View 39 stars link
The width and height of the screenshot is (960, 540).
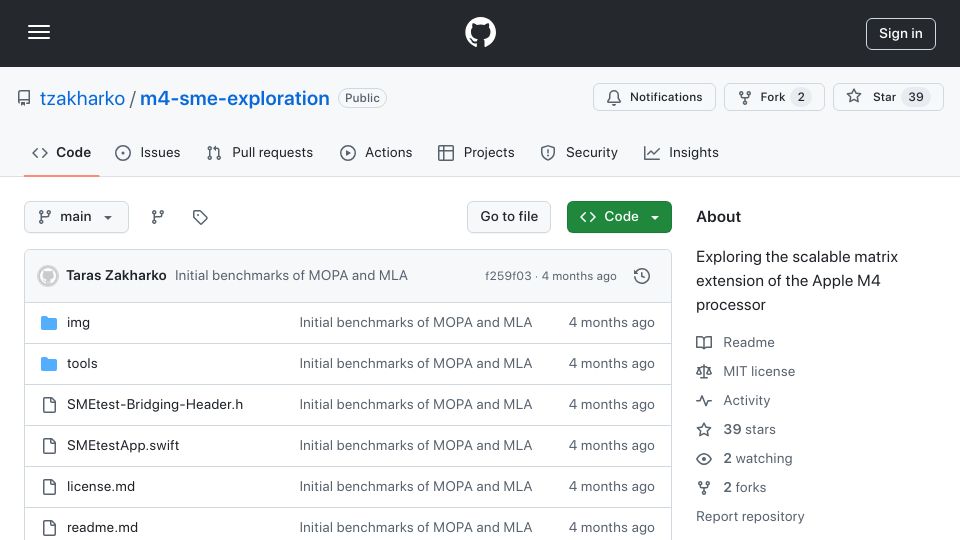[x=749, y=429]
